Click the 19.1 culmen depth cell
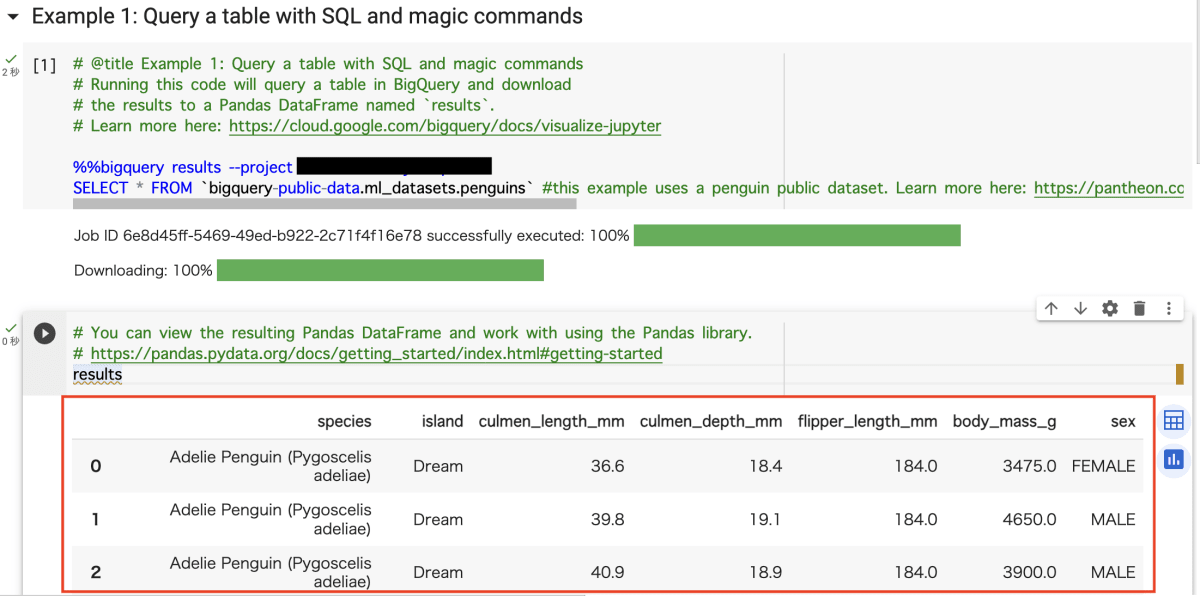Viewport: 1200px width, 596px height. point(766,519)
